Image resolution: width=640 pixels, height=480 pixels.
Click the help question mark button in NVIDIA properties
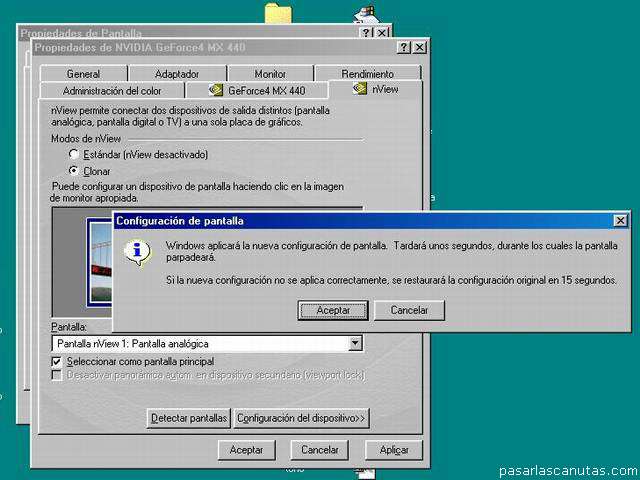point(403,48)
